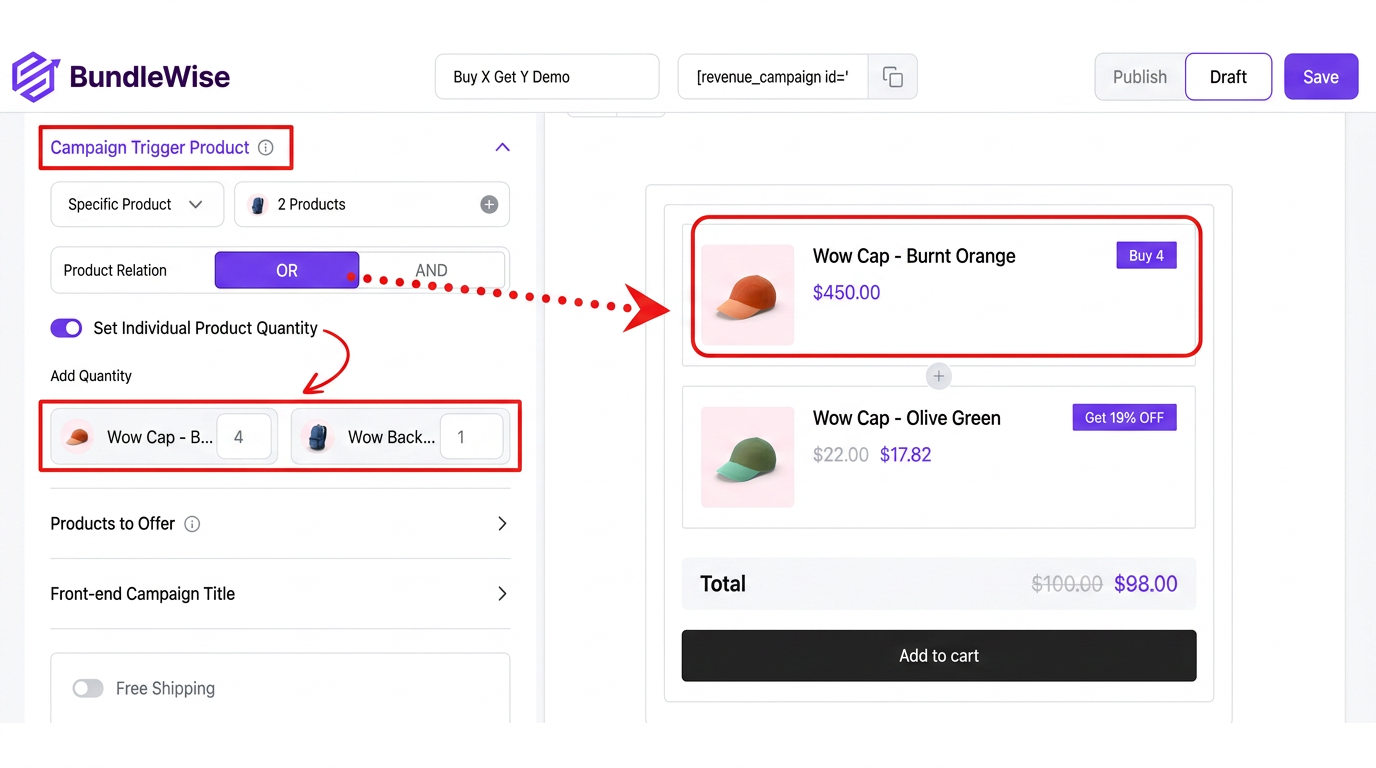Click the Olive Green cap thumbnail
Viewport: 1376px width, 768px height.
748,457
